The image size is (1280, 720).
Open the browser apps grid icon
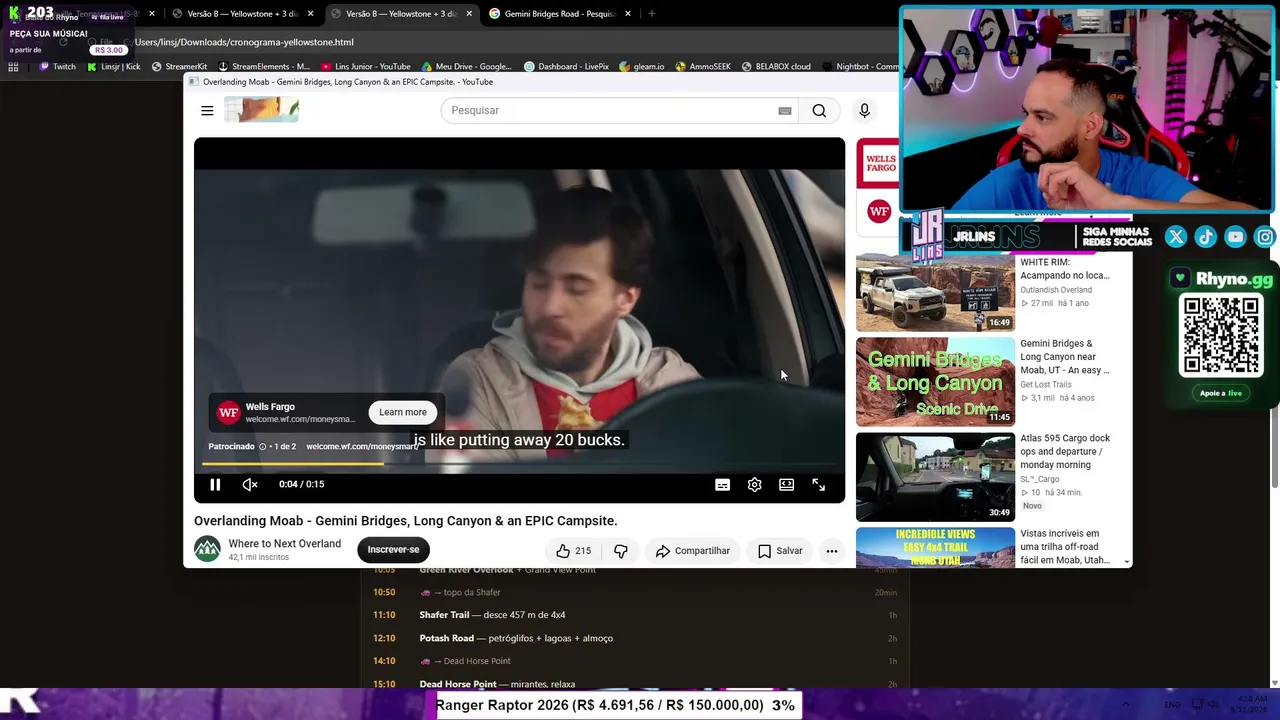[13, 67]
